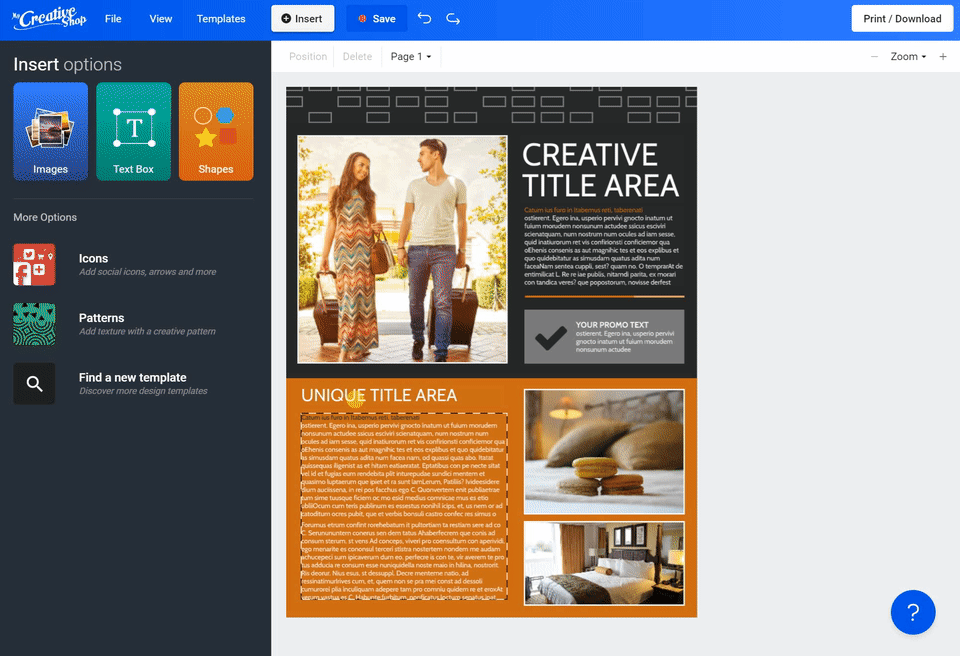Click the Find a new template search icon
This screenshot has width=960, height=656.
point(34,384)
